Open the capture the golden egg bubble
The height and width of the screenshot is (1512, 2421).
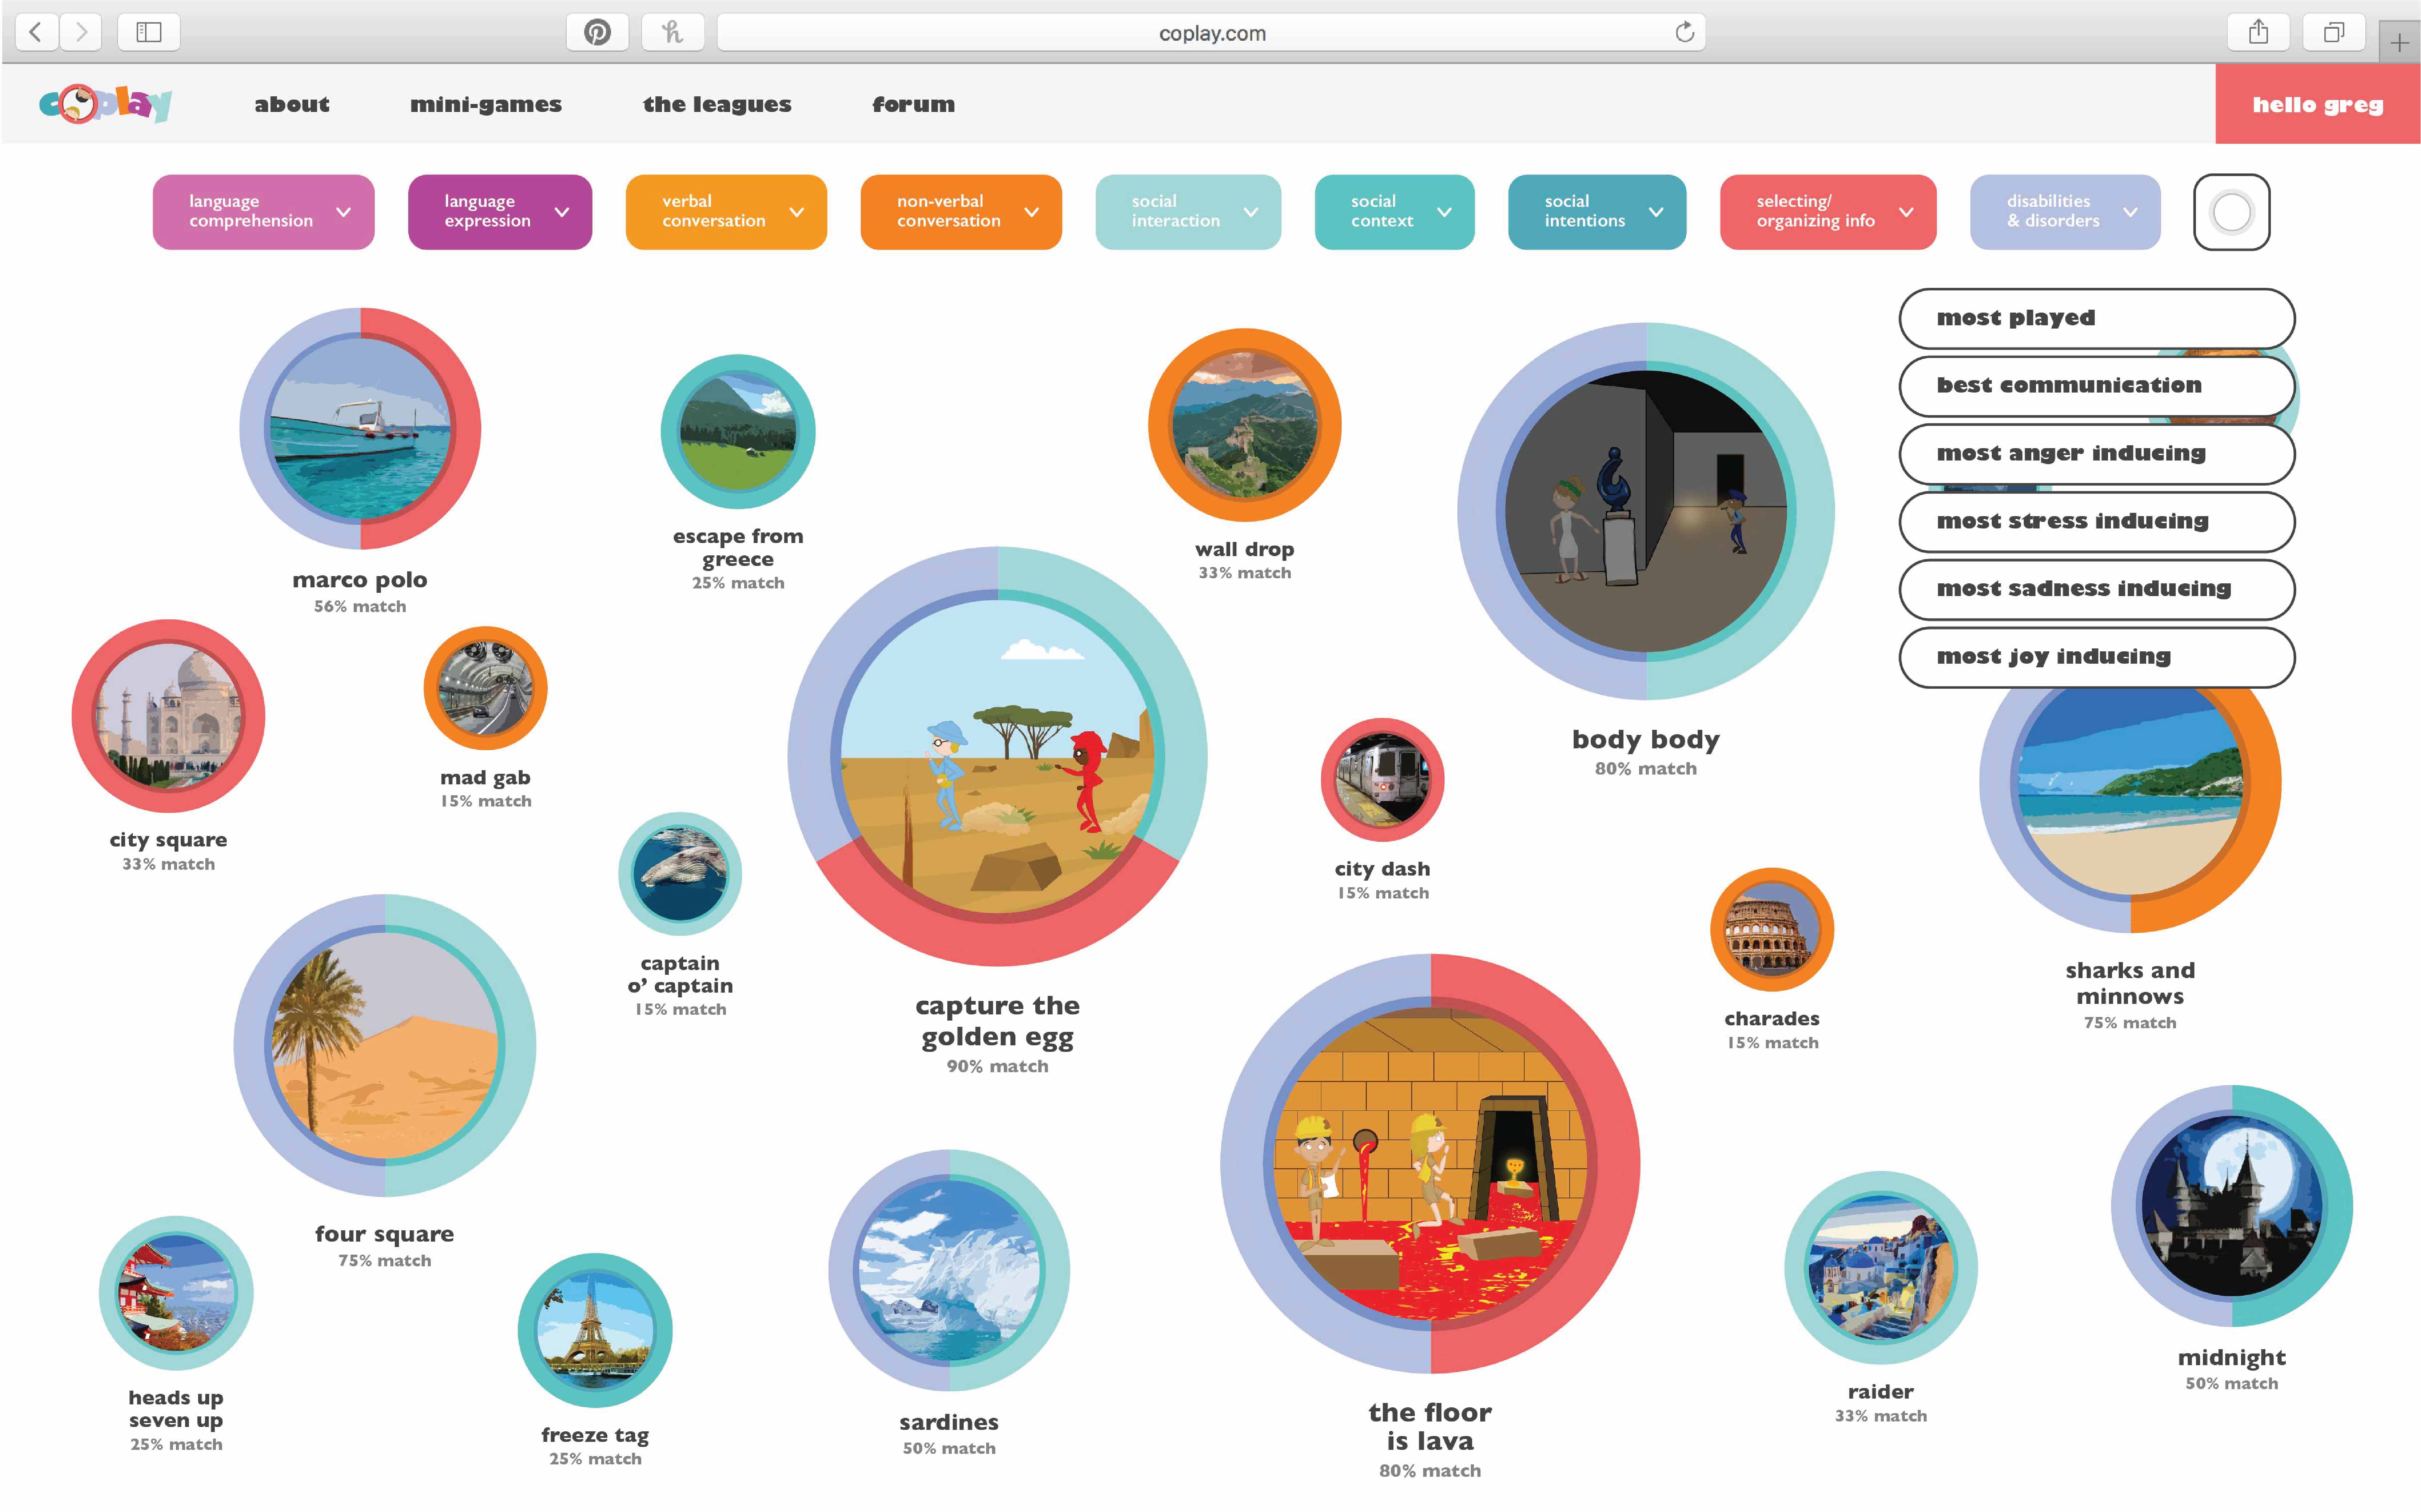pos(997,756)
